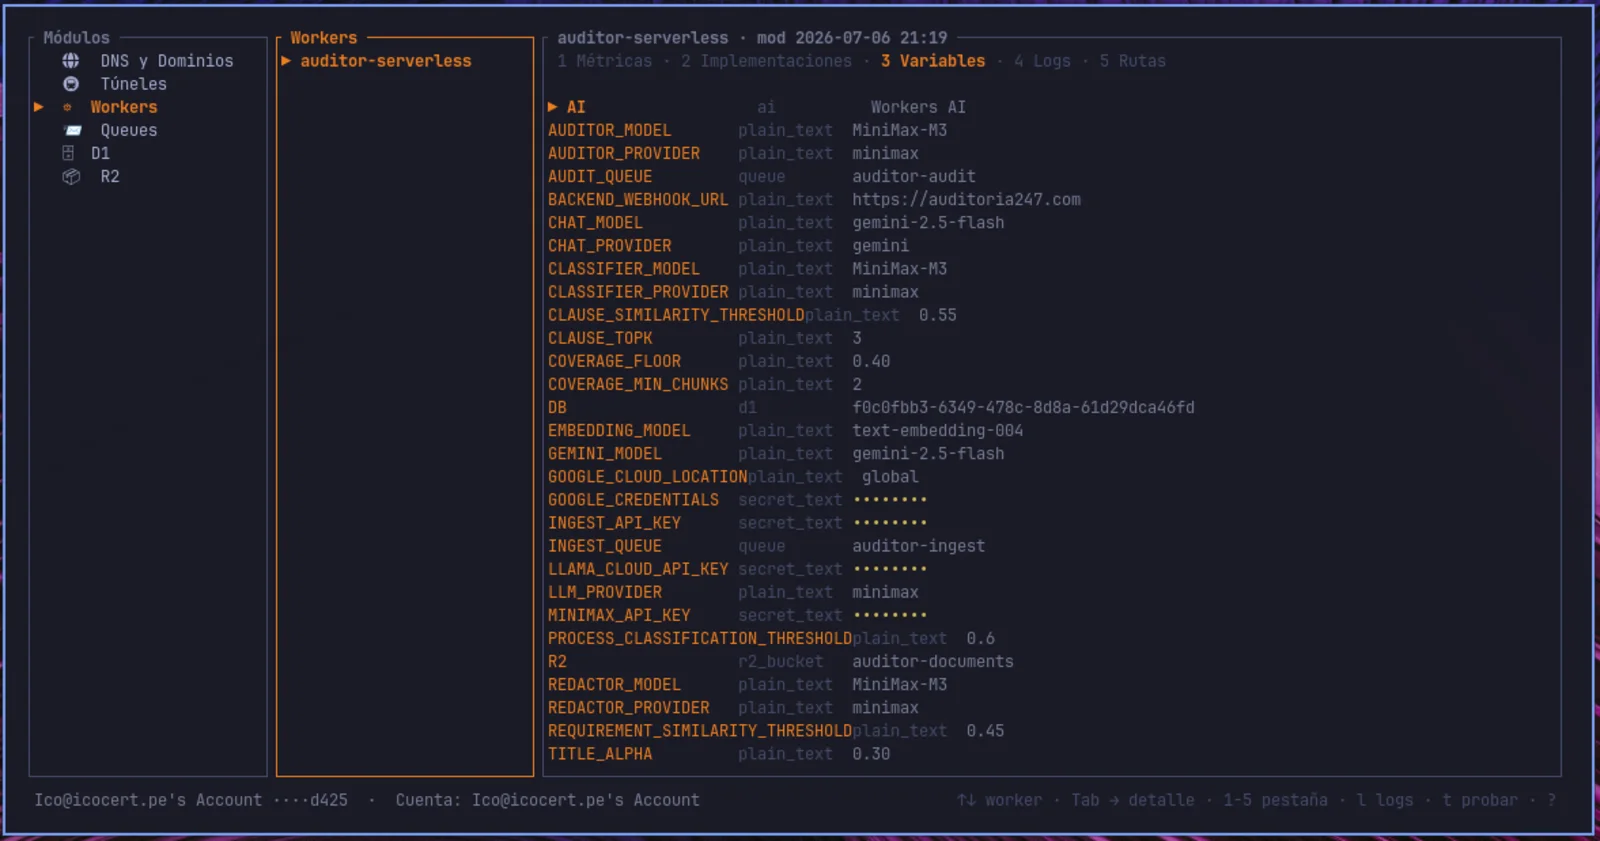Screen dimensions: 1600x841
Task: Click the MINIMAX_API_KEY masked secret value
Action: (x=890, y=615)
